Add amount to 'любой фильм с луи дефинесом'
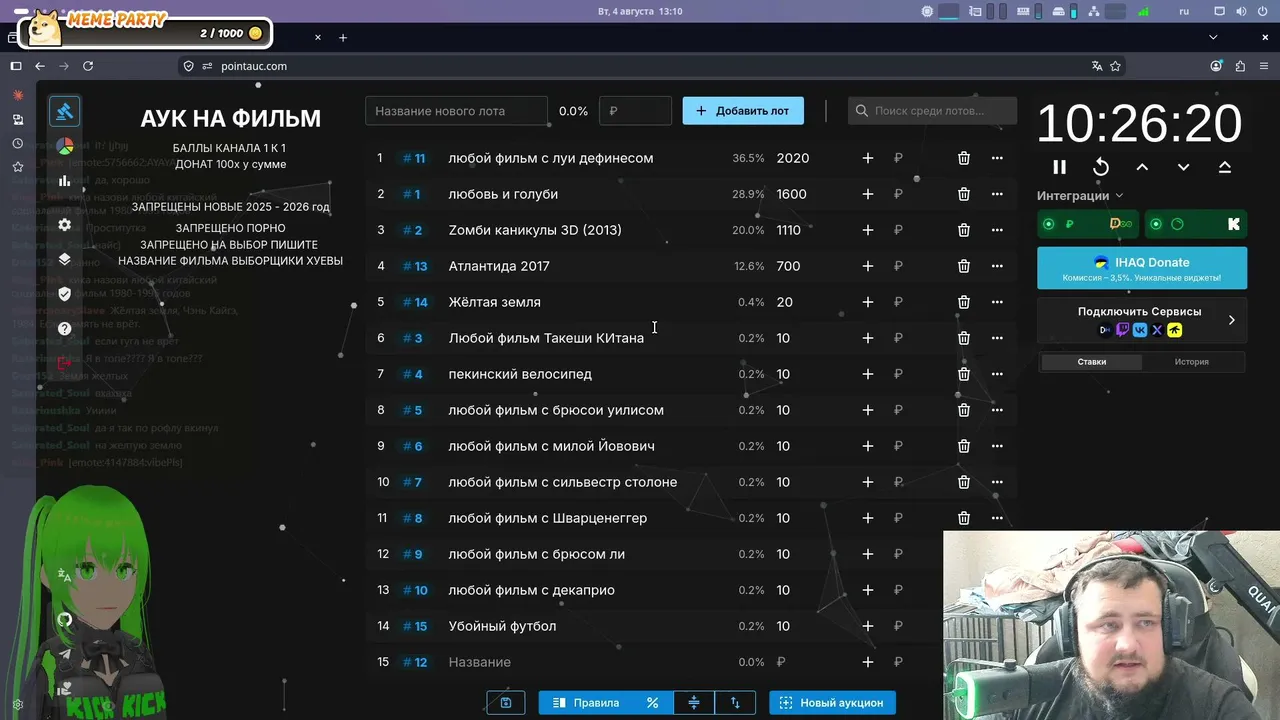Image resolution: width=1280 pixels, height=720 pixels. click(868, 158)
